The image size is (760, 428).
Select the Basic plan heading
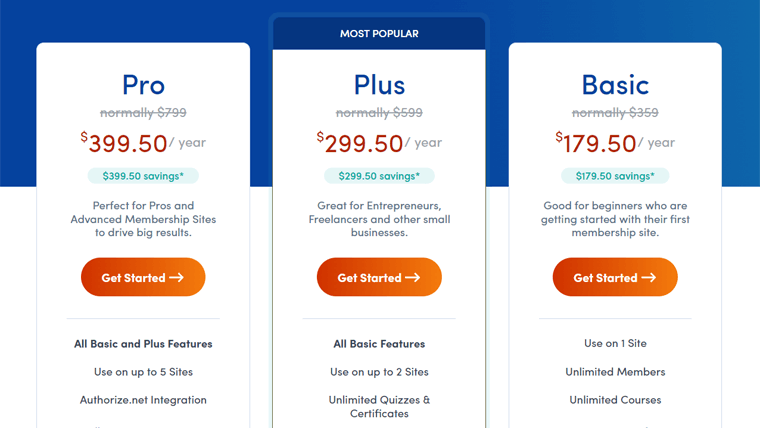tap(615, 85)
